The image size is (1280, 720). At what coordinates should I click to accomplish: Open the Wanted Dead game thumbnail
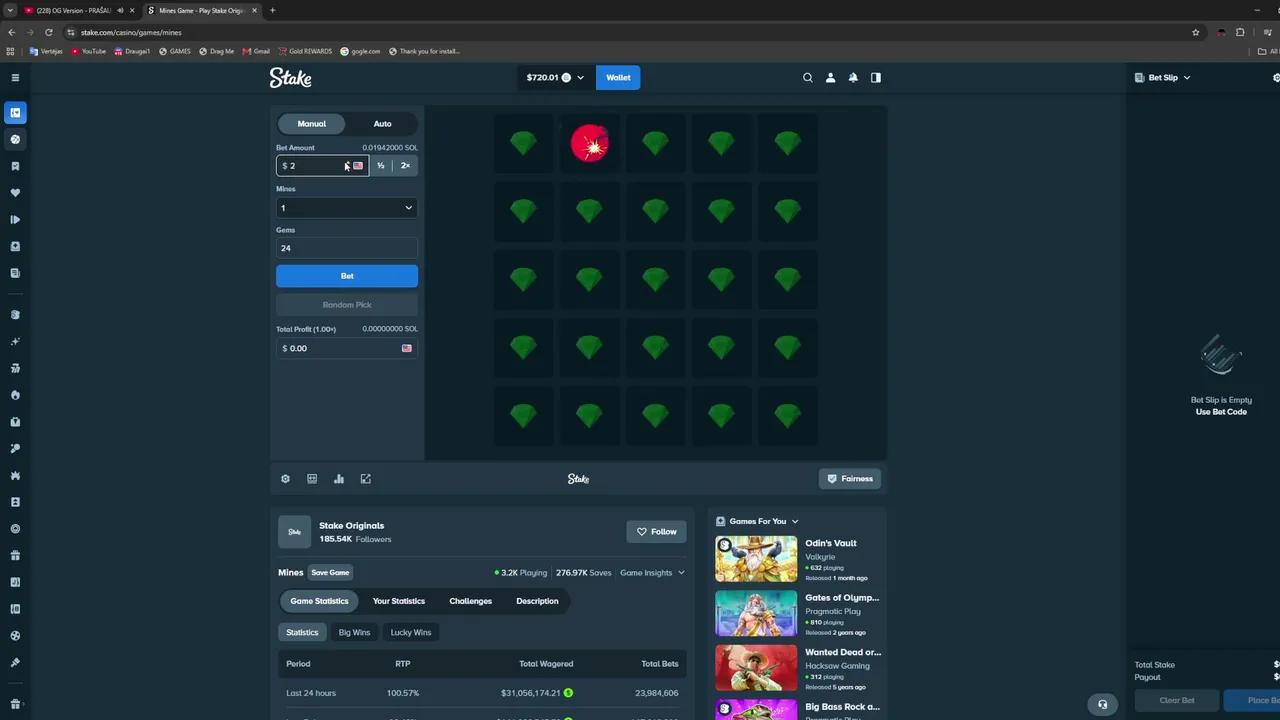pyautogui.click(x=756, y=667)
